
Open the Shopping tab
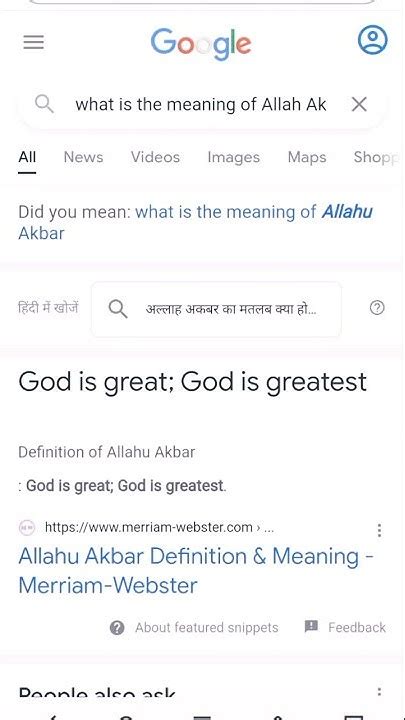pyautogui.click(x=377, y=157)
